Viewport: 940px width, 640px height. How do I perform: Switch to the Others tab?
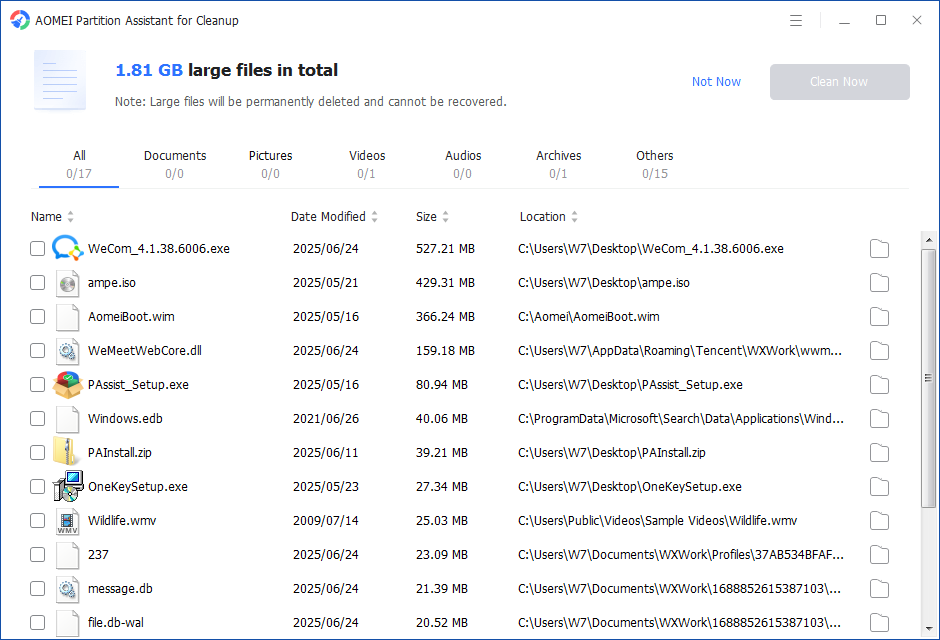[655, 165]
